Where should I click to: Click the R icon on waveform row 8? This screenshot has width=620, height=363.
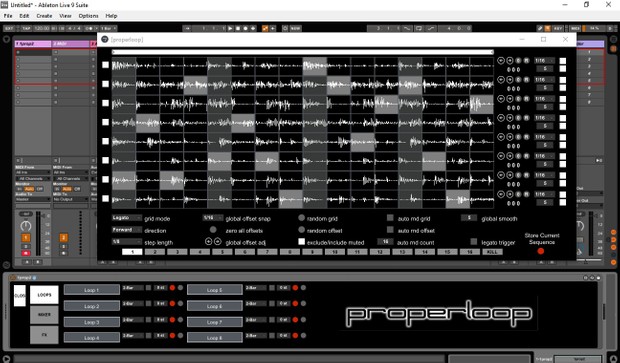click(x=526, y=194)
